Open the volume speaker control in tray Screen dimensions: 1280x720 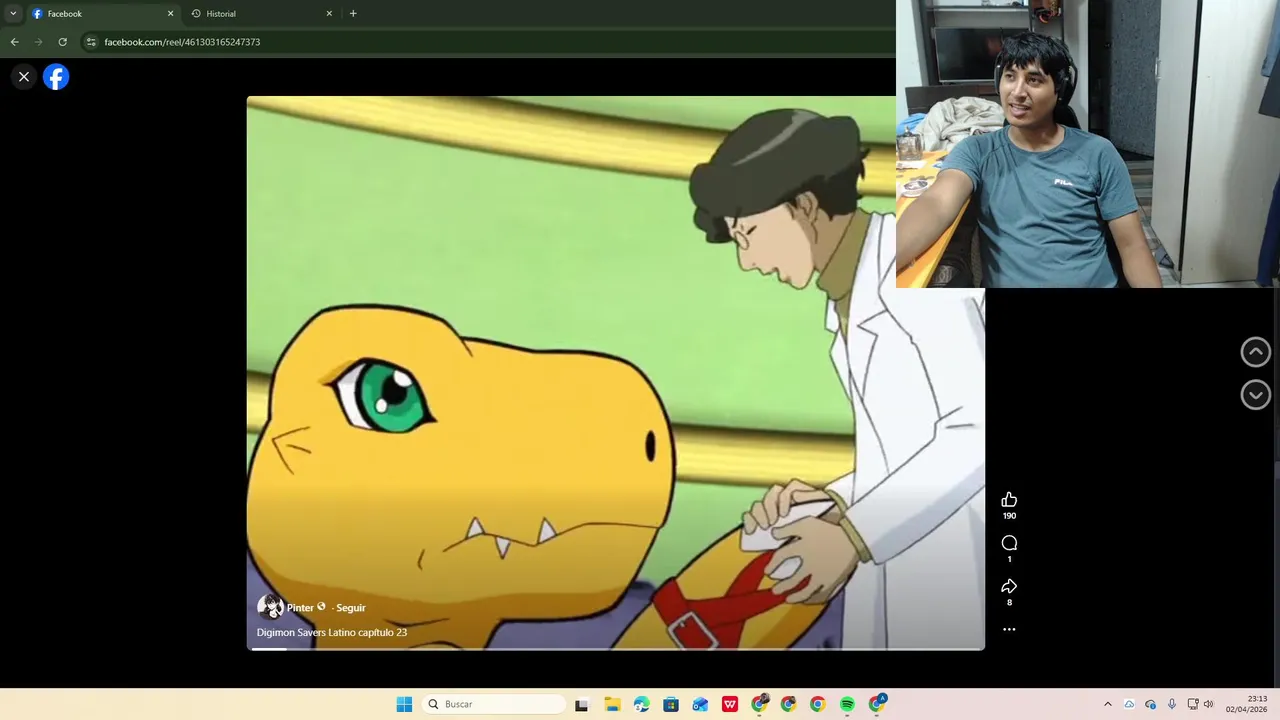click(1208, 704)
